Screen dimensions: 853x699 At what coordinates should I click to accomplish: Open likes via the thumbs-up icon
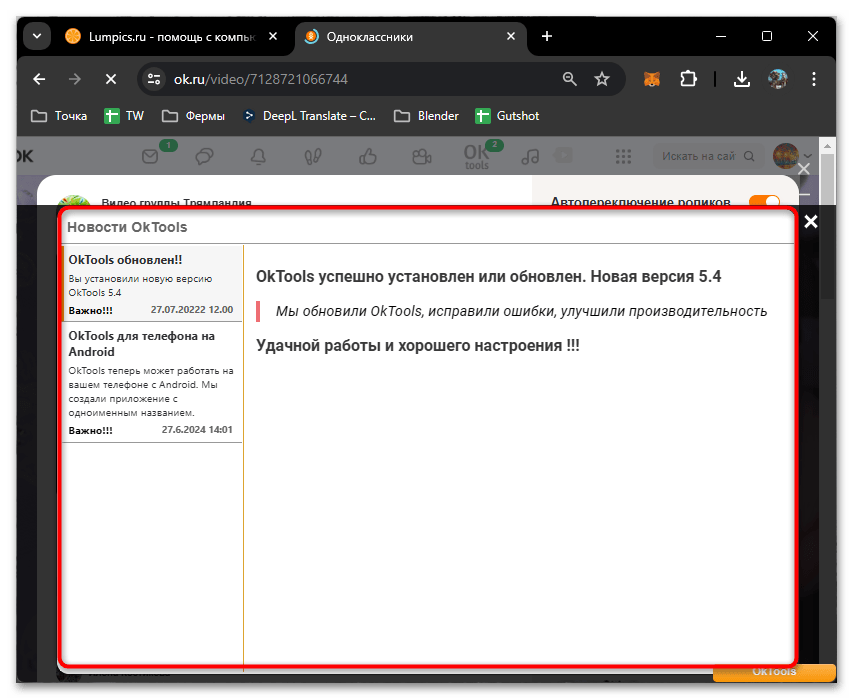point(366,156)
